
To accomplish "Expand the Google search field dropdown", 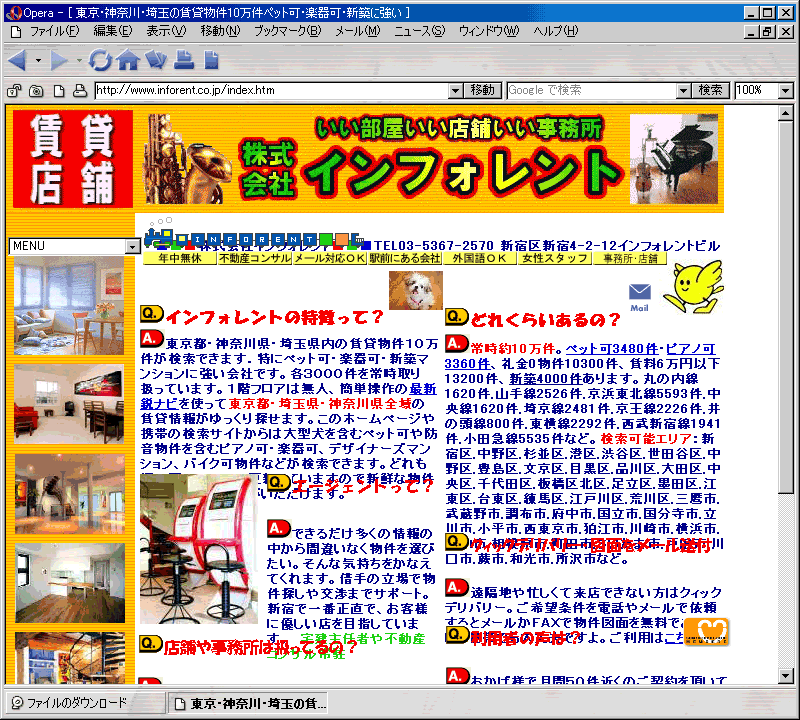I will pos(683,91).
